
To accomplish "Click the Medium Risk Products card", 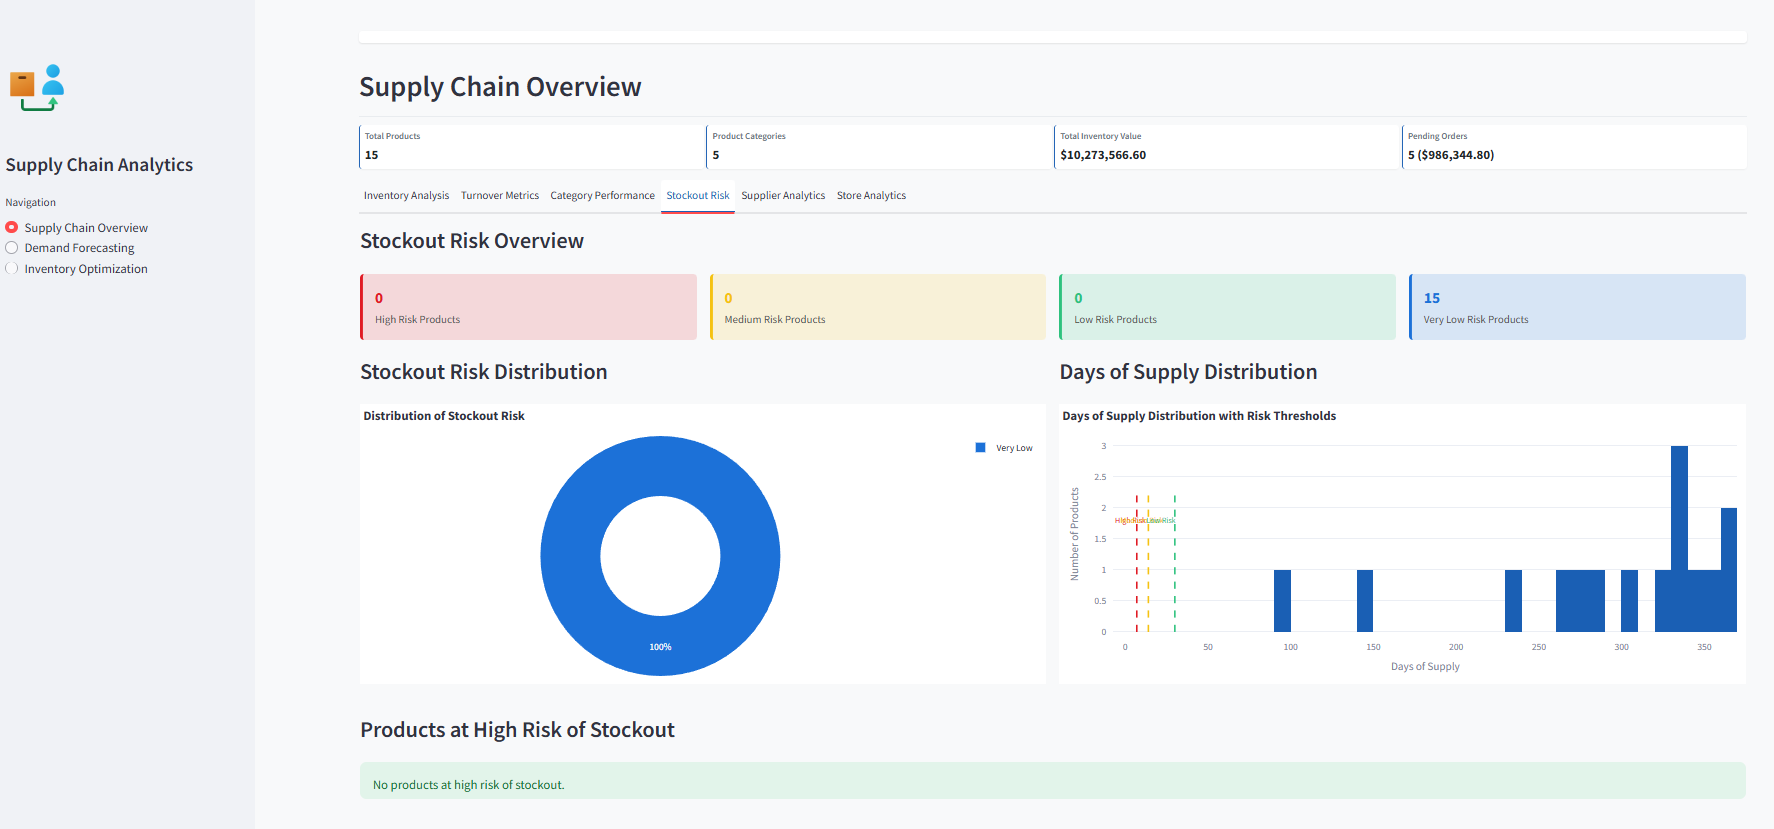I will pos(877,307).
